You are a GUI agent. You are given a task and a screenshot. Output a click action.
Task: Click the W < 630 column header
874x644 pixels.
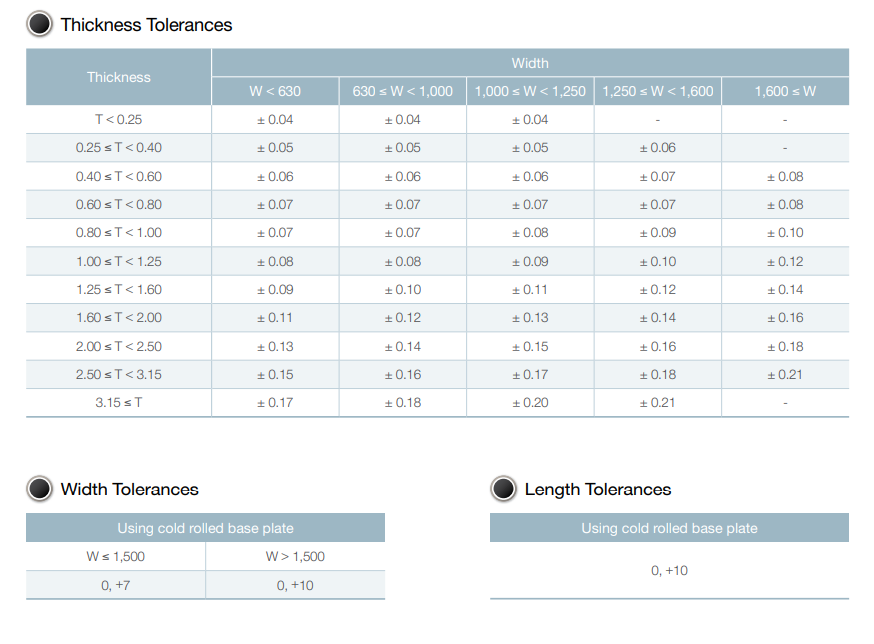pos(275,91)
